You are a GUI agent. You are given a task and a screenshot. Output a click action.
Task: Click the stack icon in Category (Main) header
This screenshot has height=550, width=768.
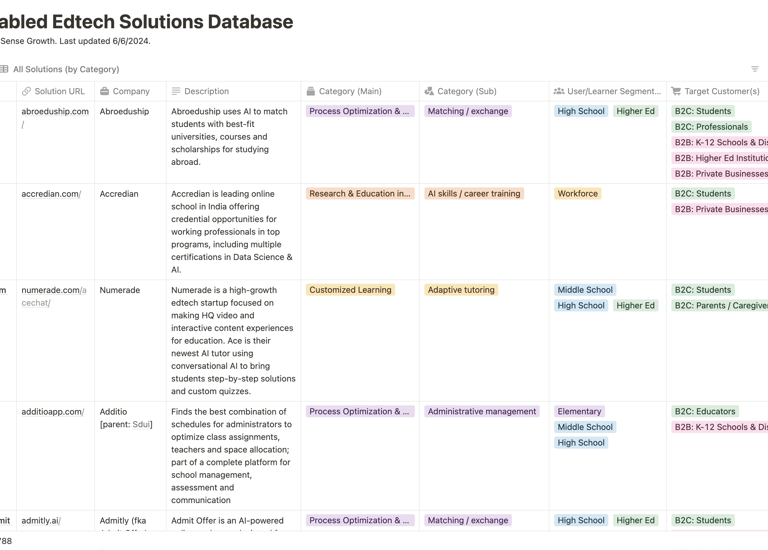coord(311,91)
